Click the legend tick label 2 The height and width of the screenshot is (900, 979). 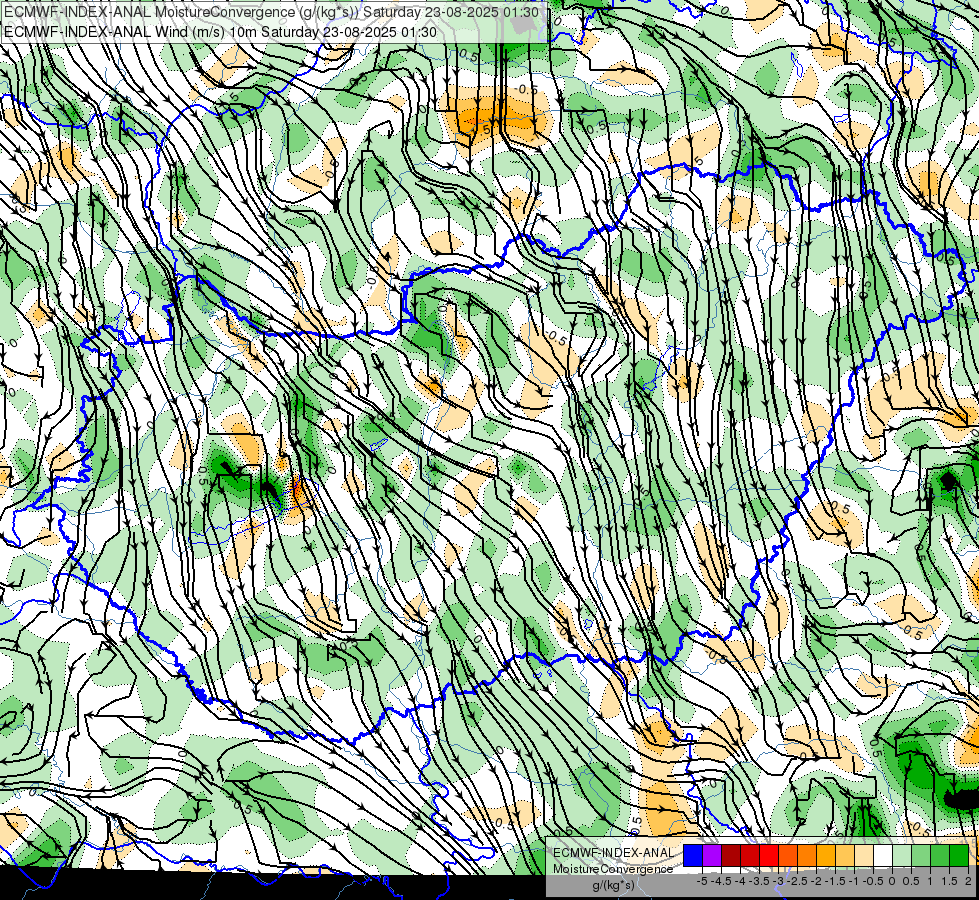[968, 881]
